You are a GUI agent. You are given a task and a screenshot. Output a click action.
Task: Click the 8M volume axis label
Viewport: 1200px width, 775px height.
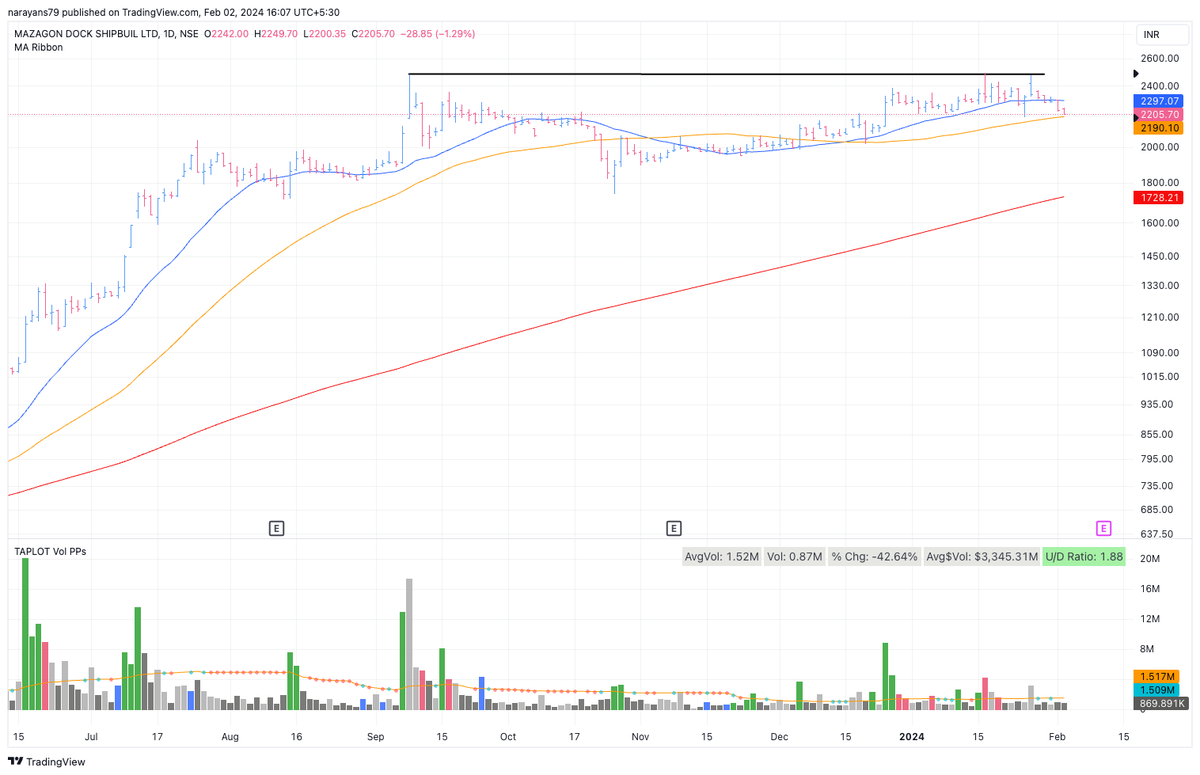point(1148,649)
